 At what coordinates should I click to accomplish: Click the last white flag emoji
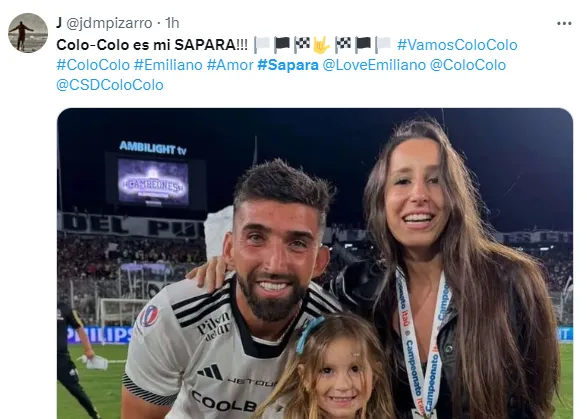[x=383, y=45]
